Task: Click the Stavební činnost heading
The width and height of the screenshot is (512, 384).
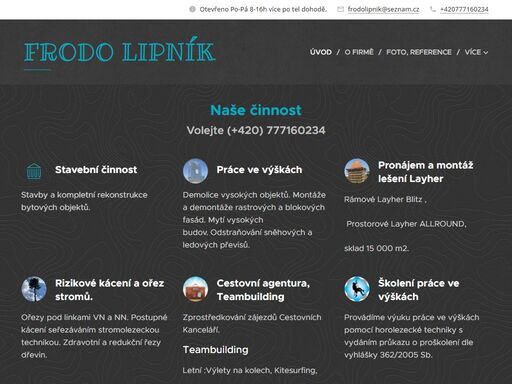Action: [x=96, y=170]
